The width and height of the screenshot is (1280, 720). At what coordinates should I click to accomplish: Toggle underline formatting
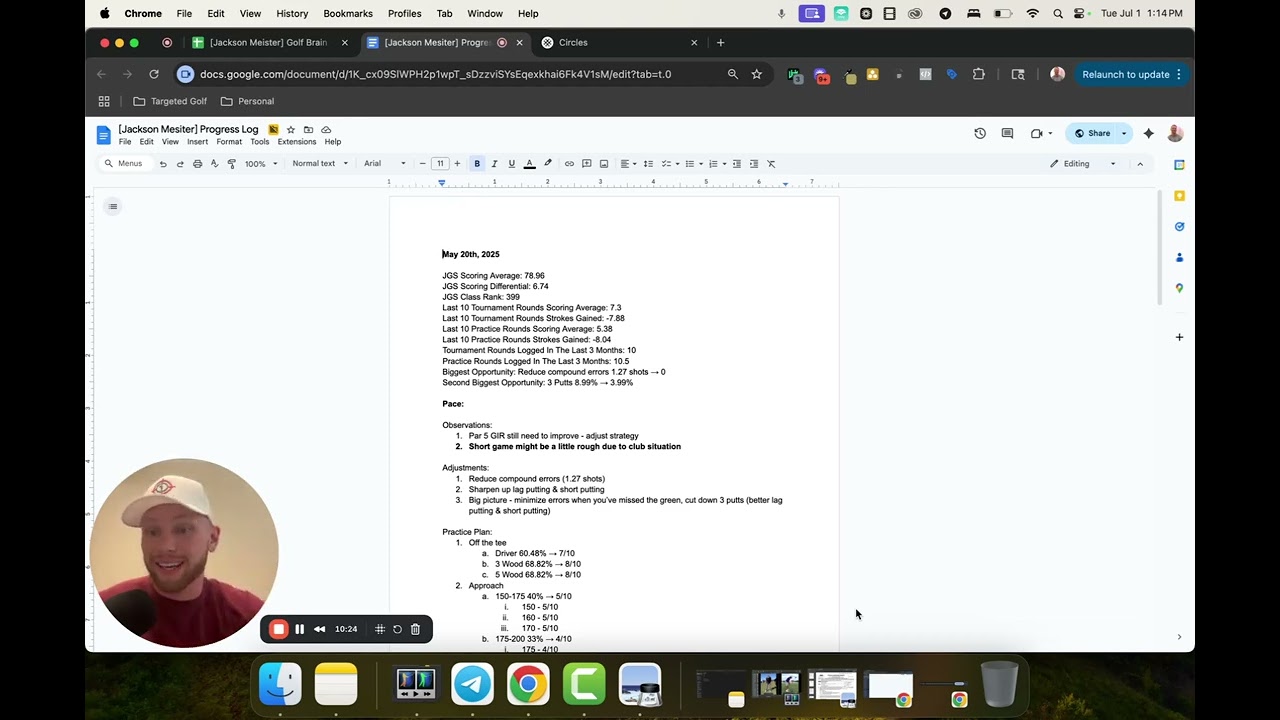click(x=511, y=164)
